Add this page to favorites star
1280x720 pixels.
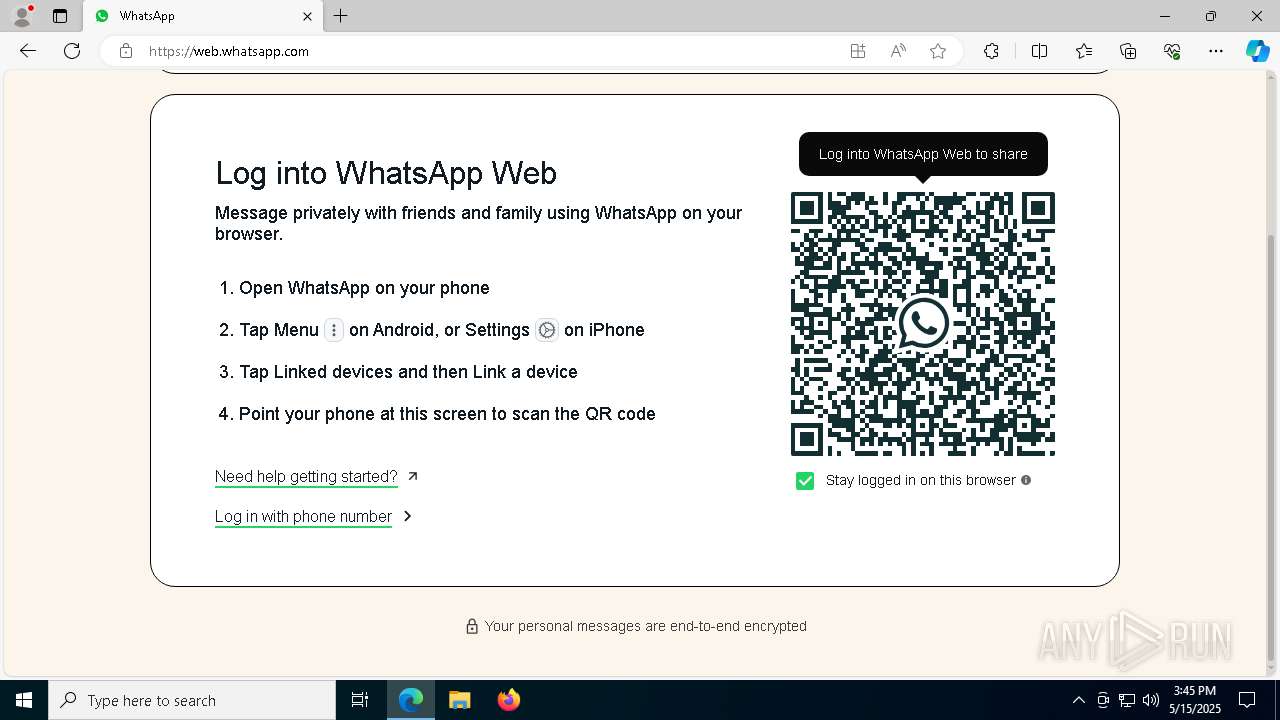[x=938, y=51]
